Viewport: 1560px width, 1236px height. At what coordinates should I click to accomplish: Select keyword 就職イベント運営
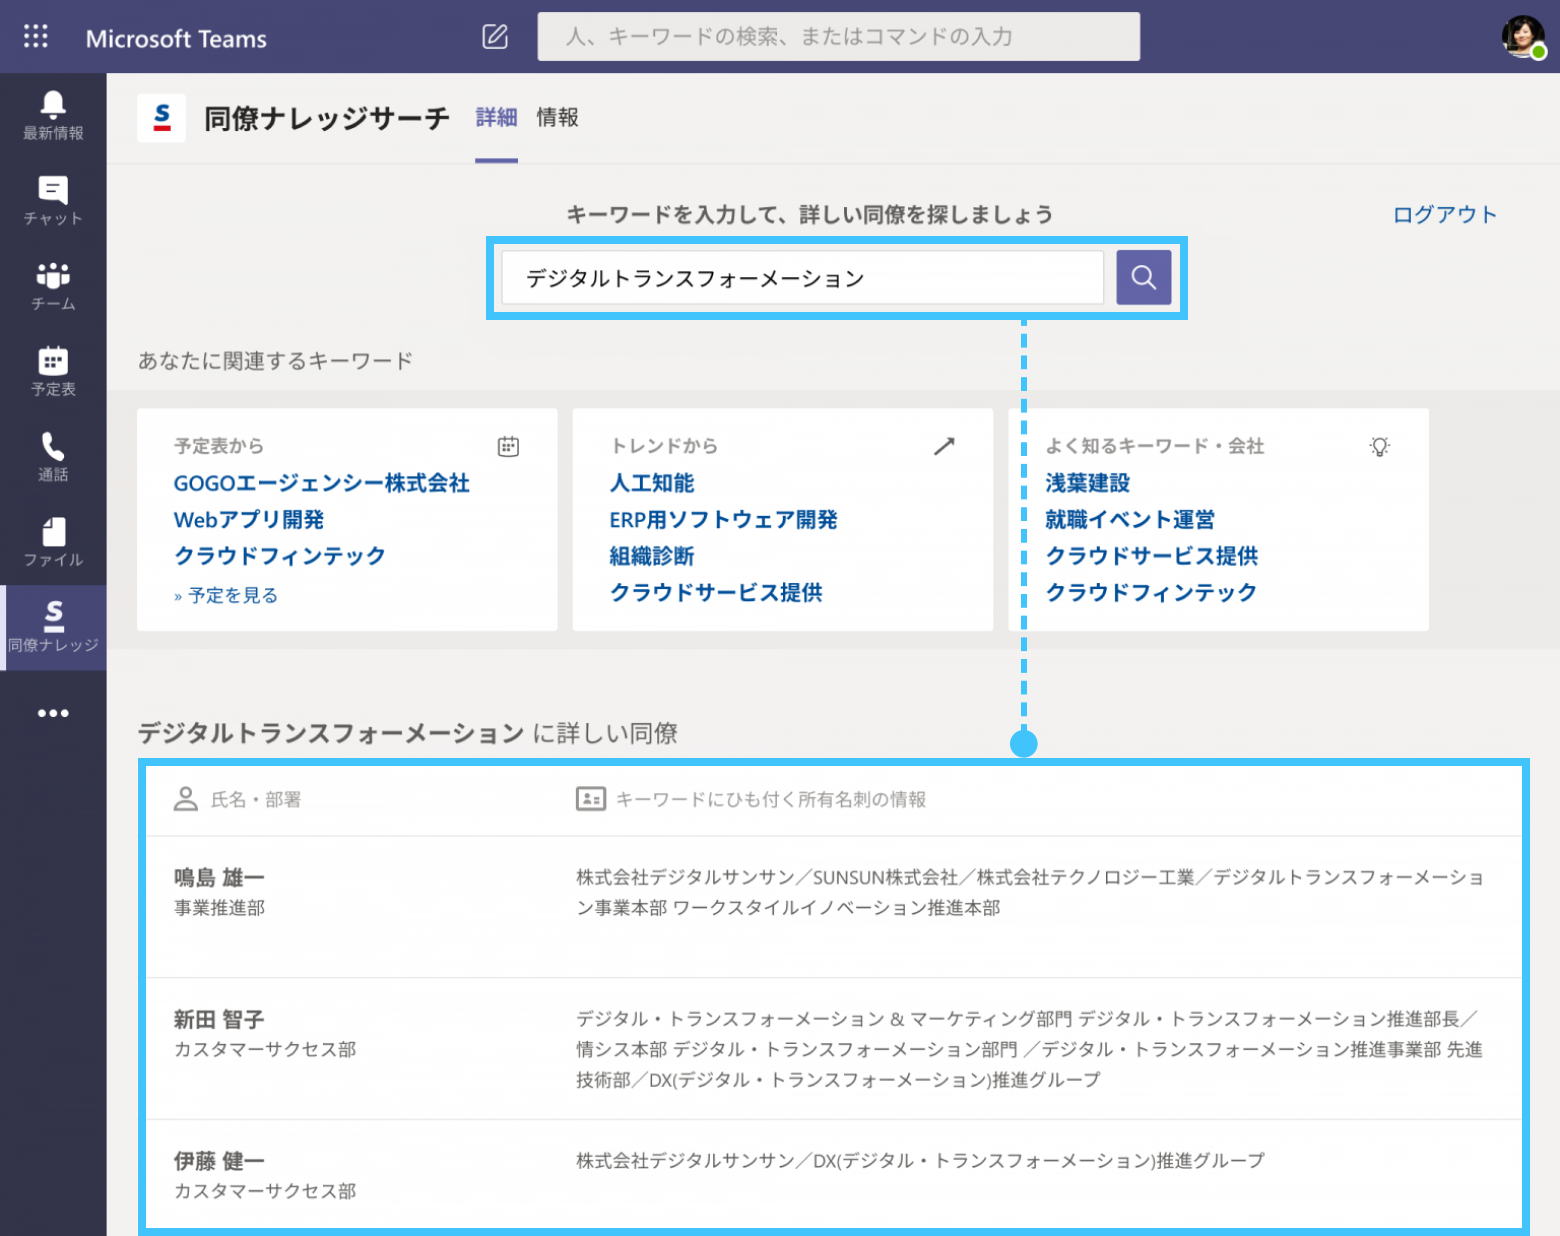[1130, 520]
